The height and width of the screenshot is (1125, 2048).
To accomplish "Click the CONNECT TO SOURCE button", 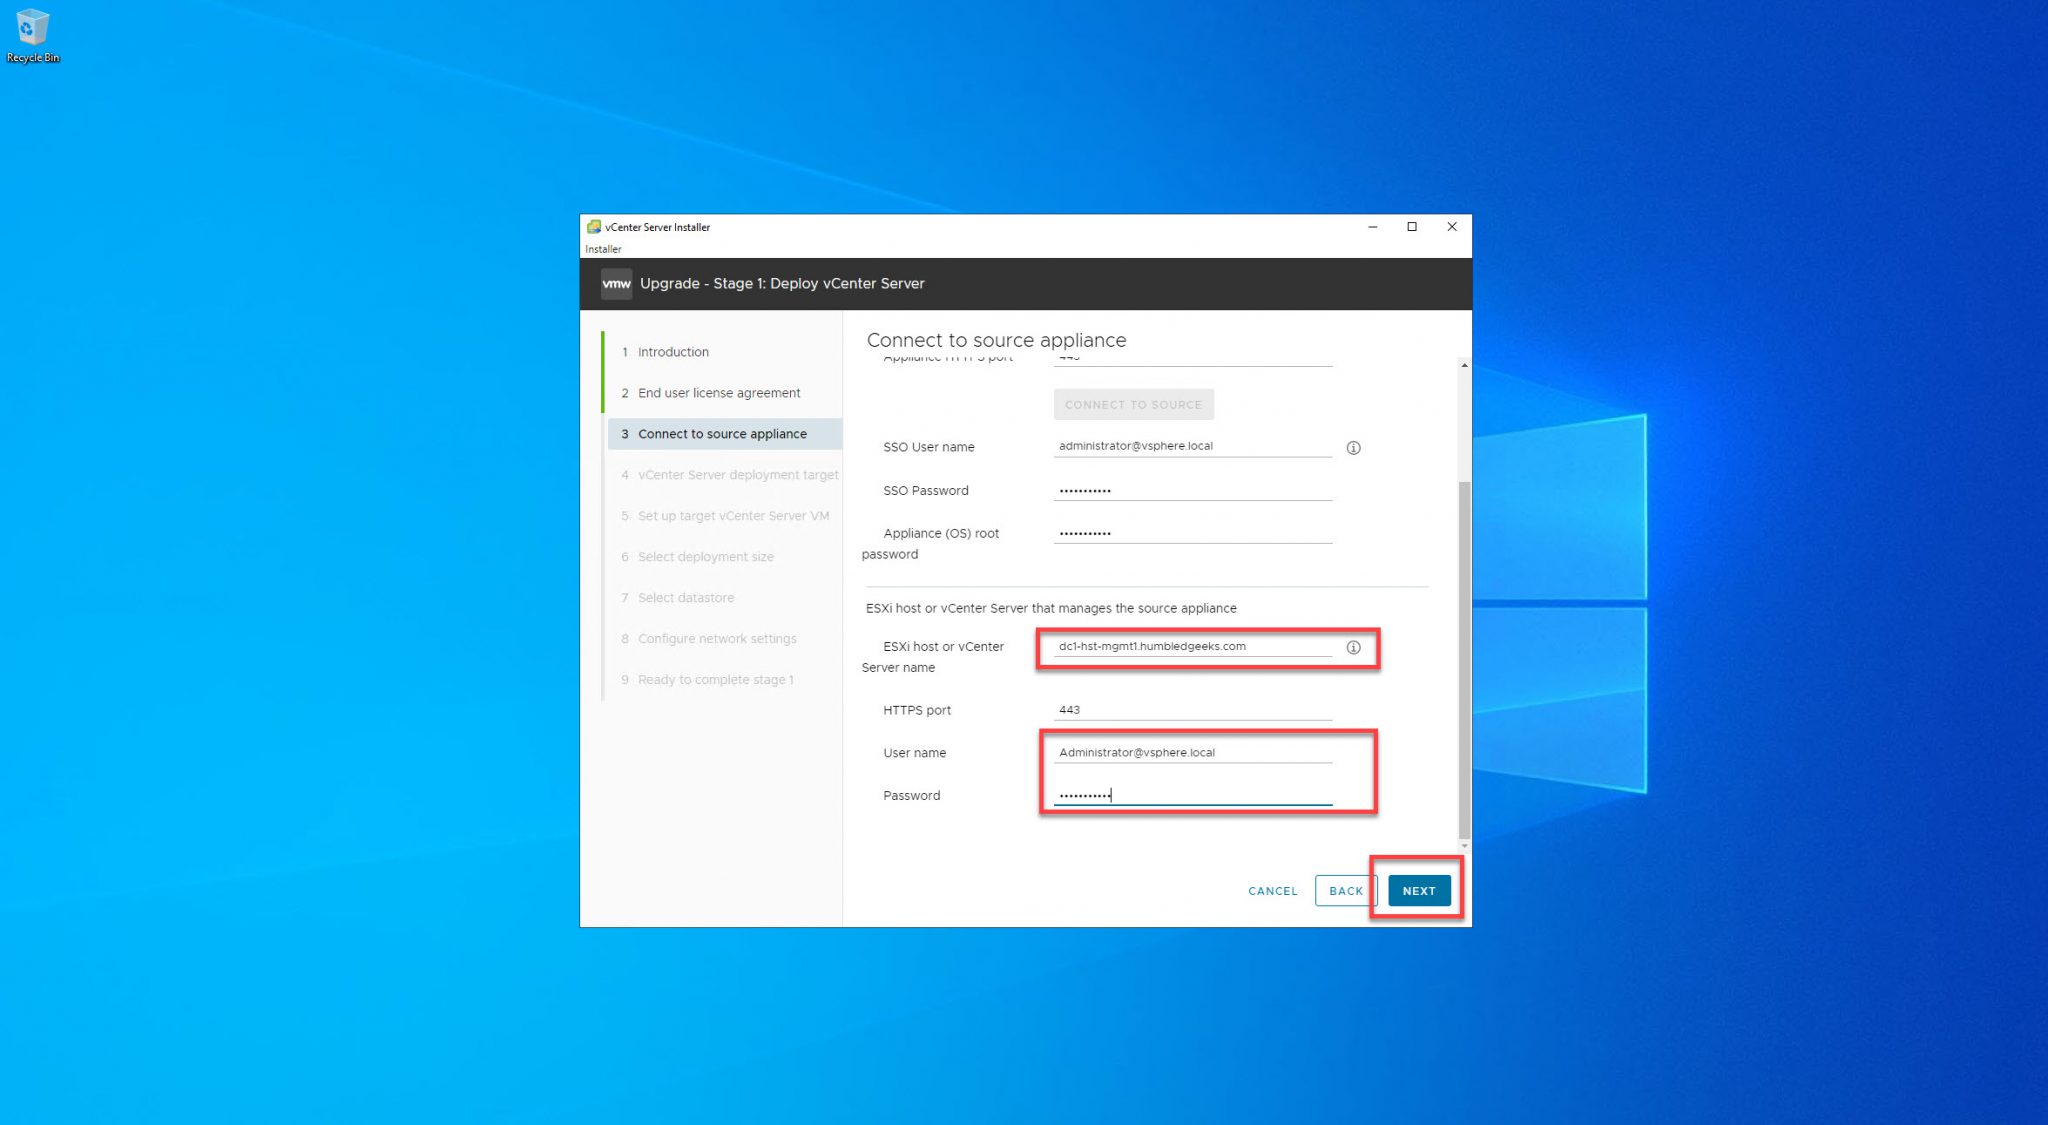I will pyautogui.click(x=1132, y=404).
